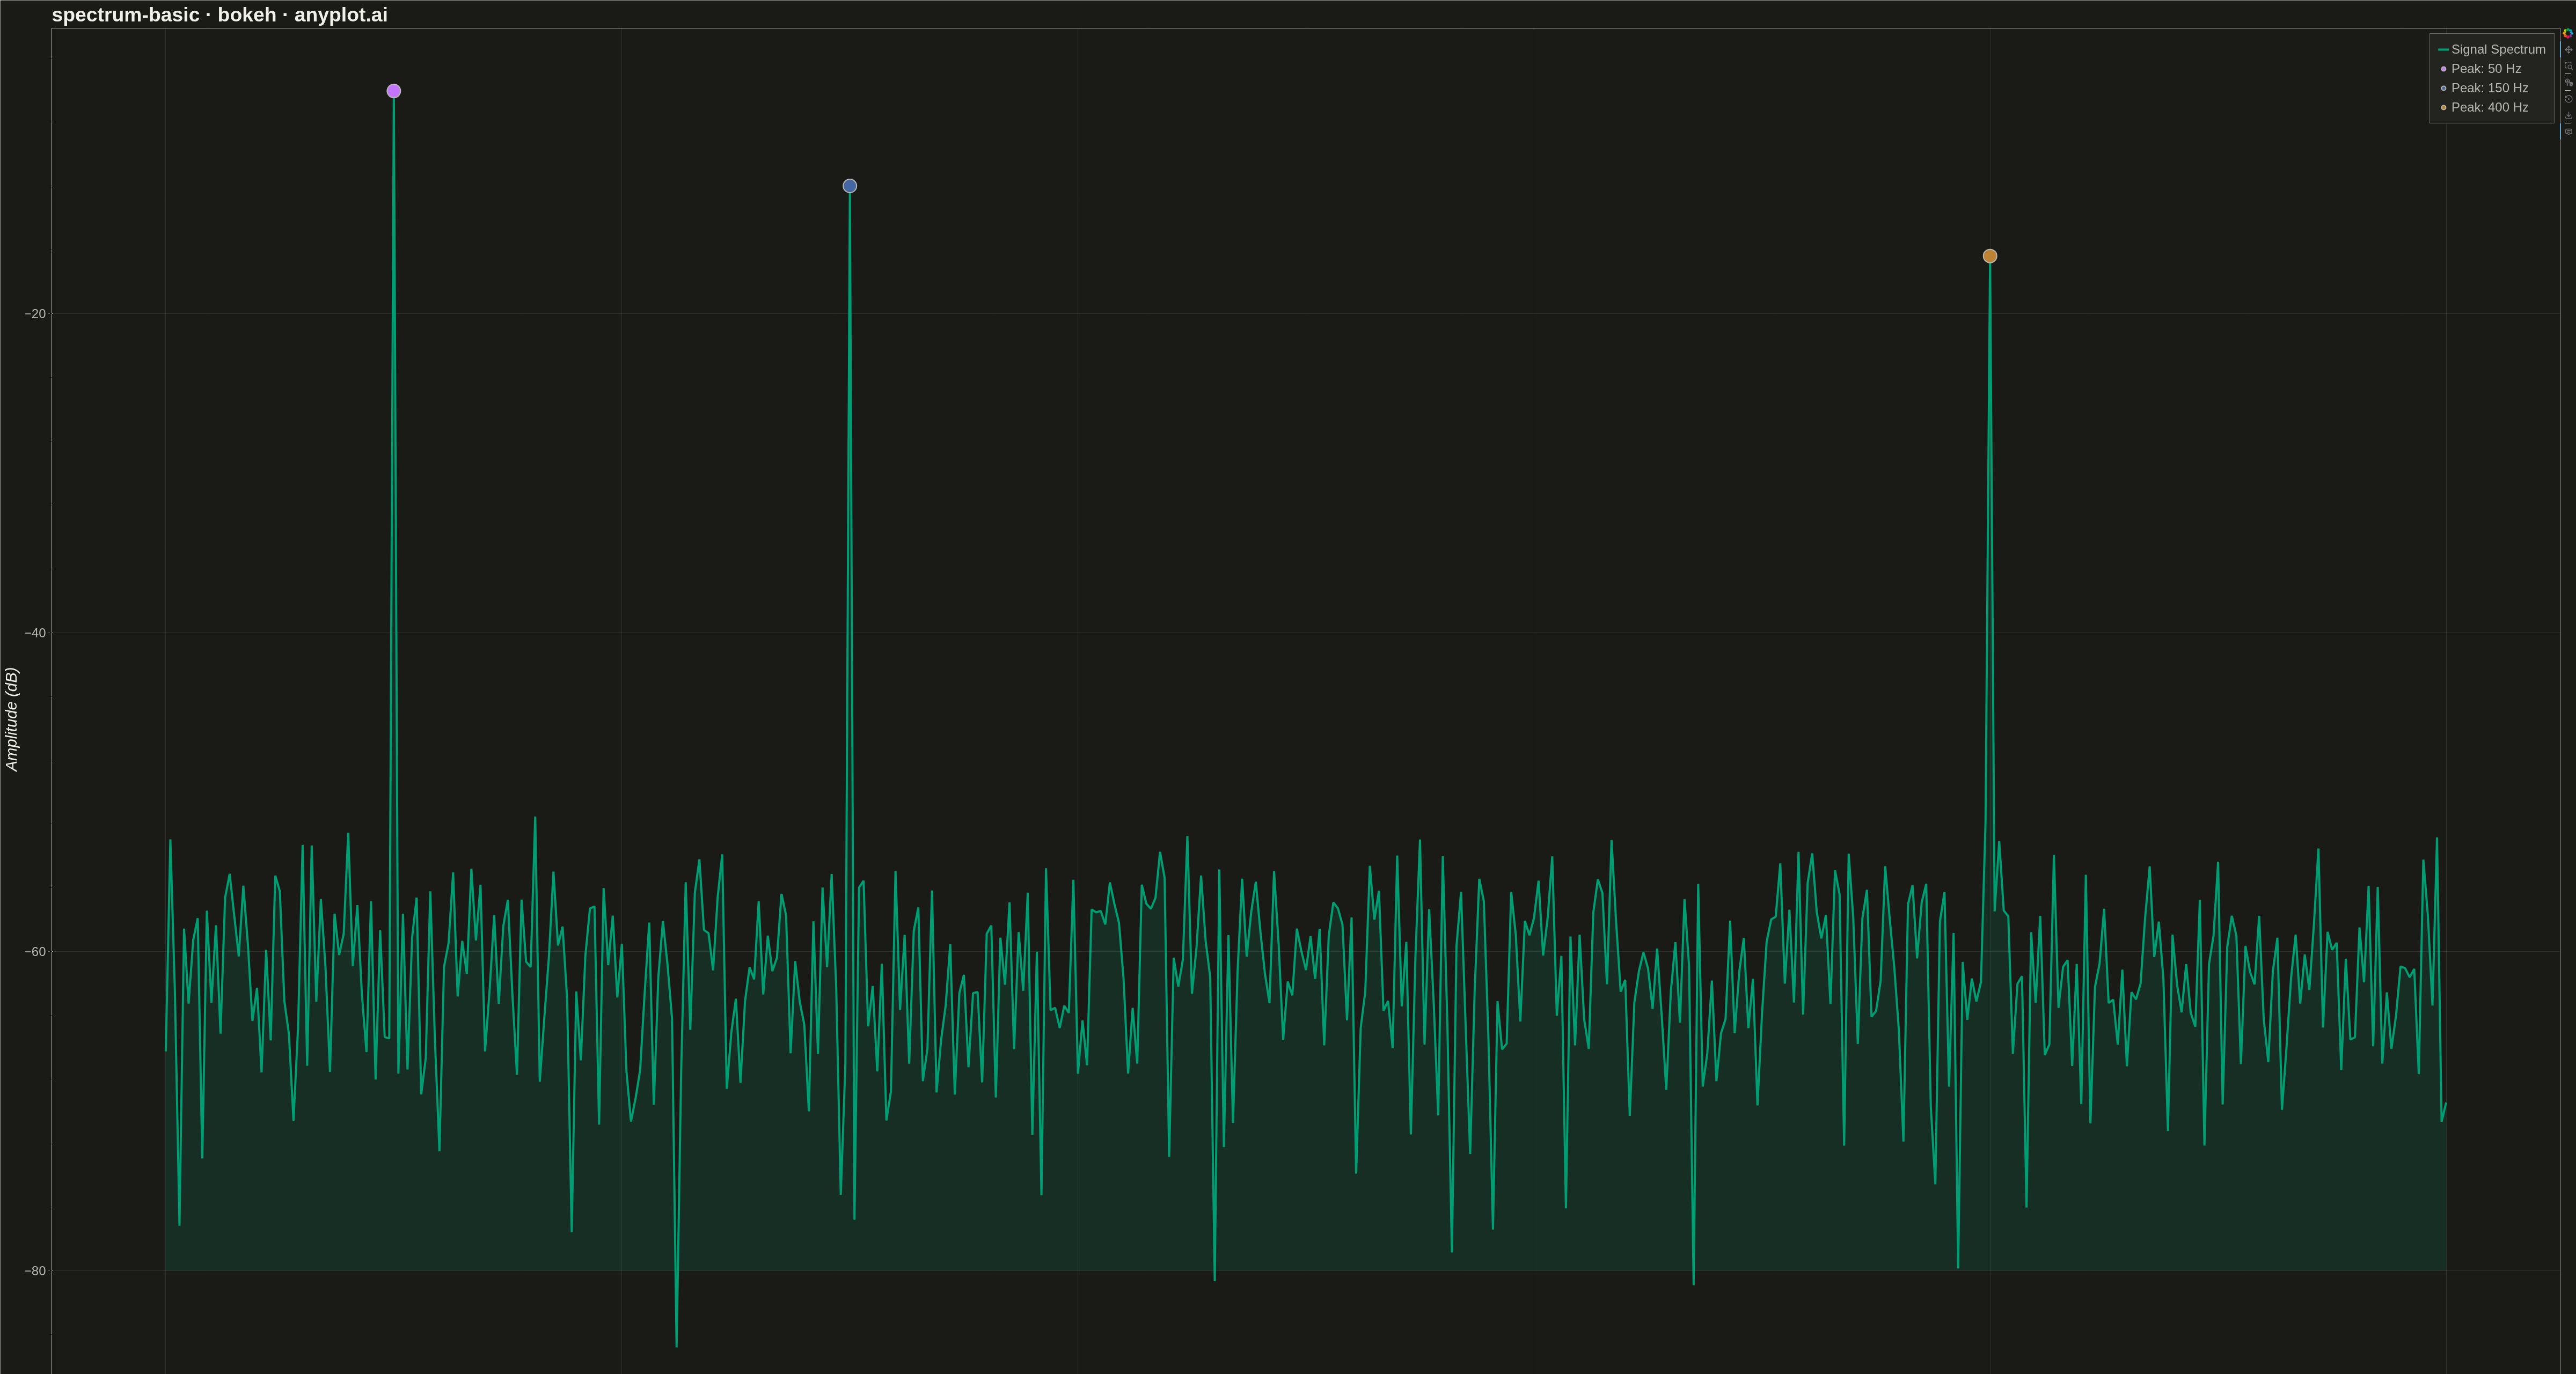Click the Bokeh logo icon
Image resolution: width=2576 pixels, height=1374 pixels.
click(2568, 33)
